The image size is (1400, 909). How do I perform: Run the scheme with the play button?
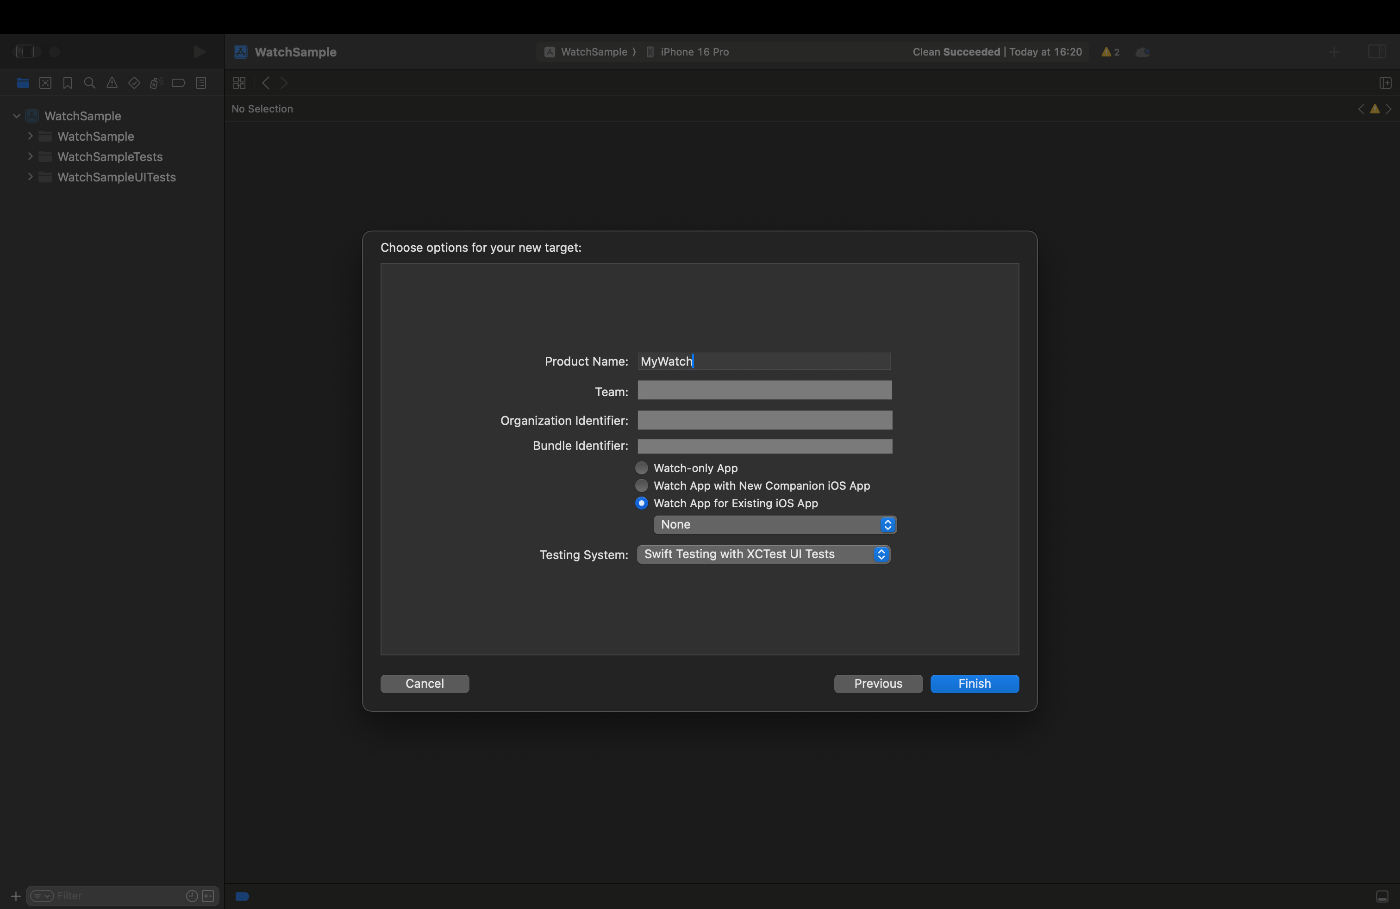point(199,51)
